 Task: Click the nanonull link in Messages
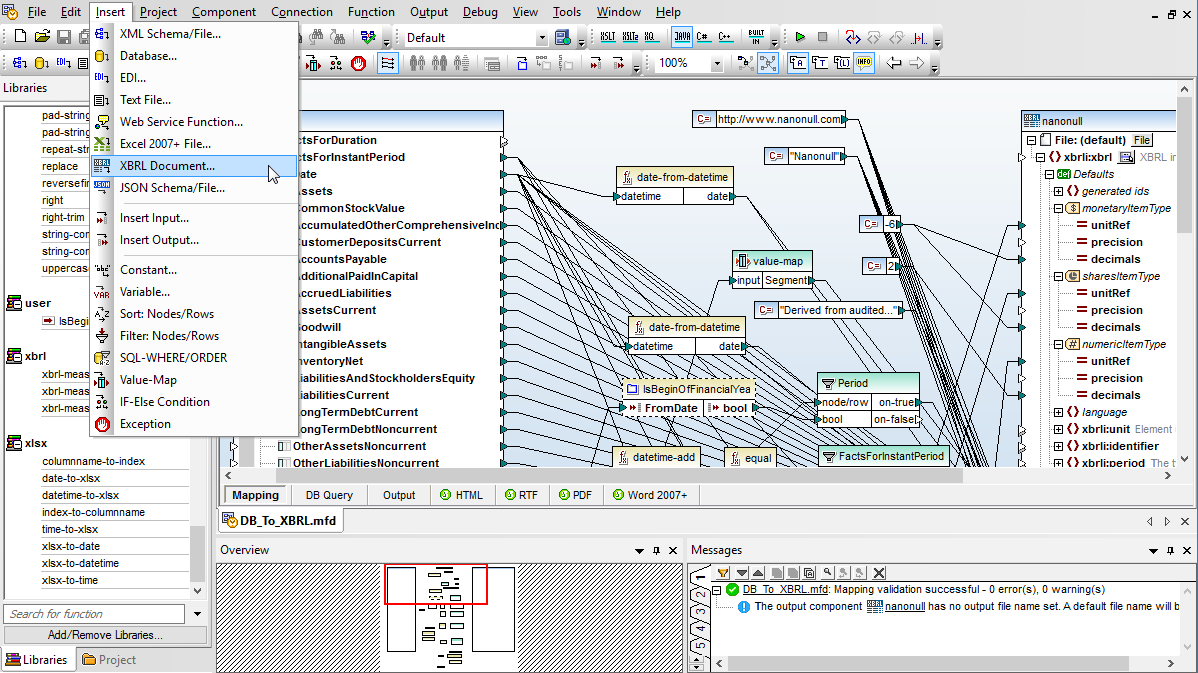(905, 607)
